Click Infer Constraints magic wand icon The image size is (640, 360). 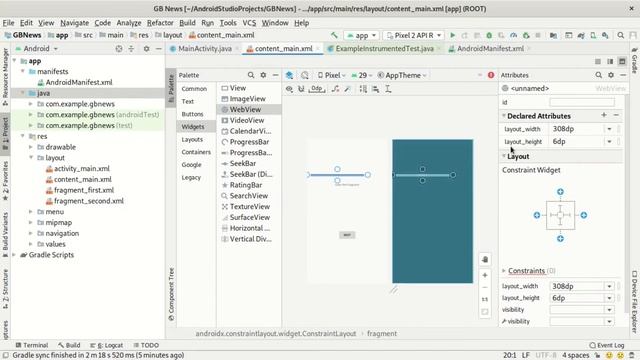[x=347, y=89]
